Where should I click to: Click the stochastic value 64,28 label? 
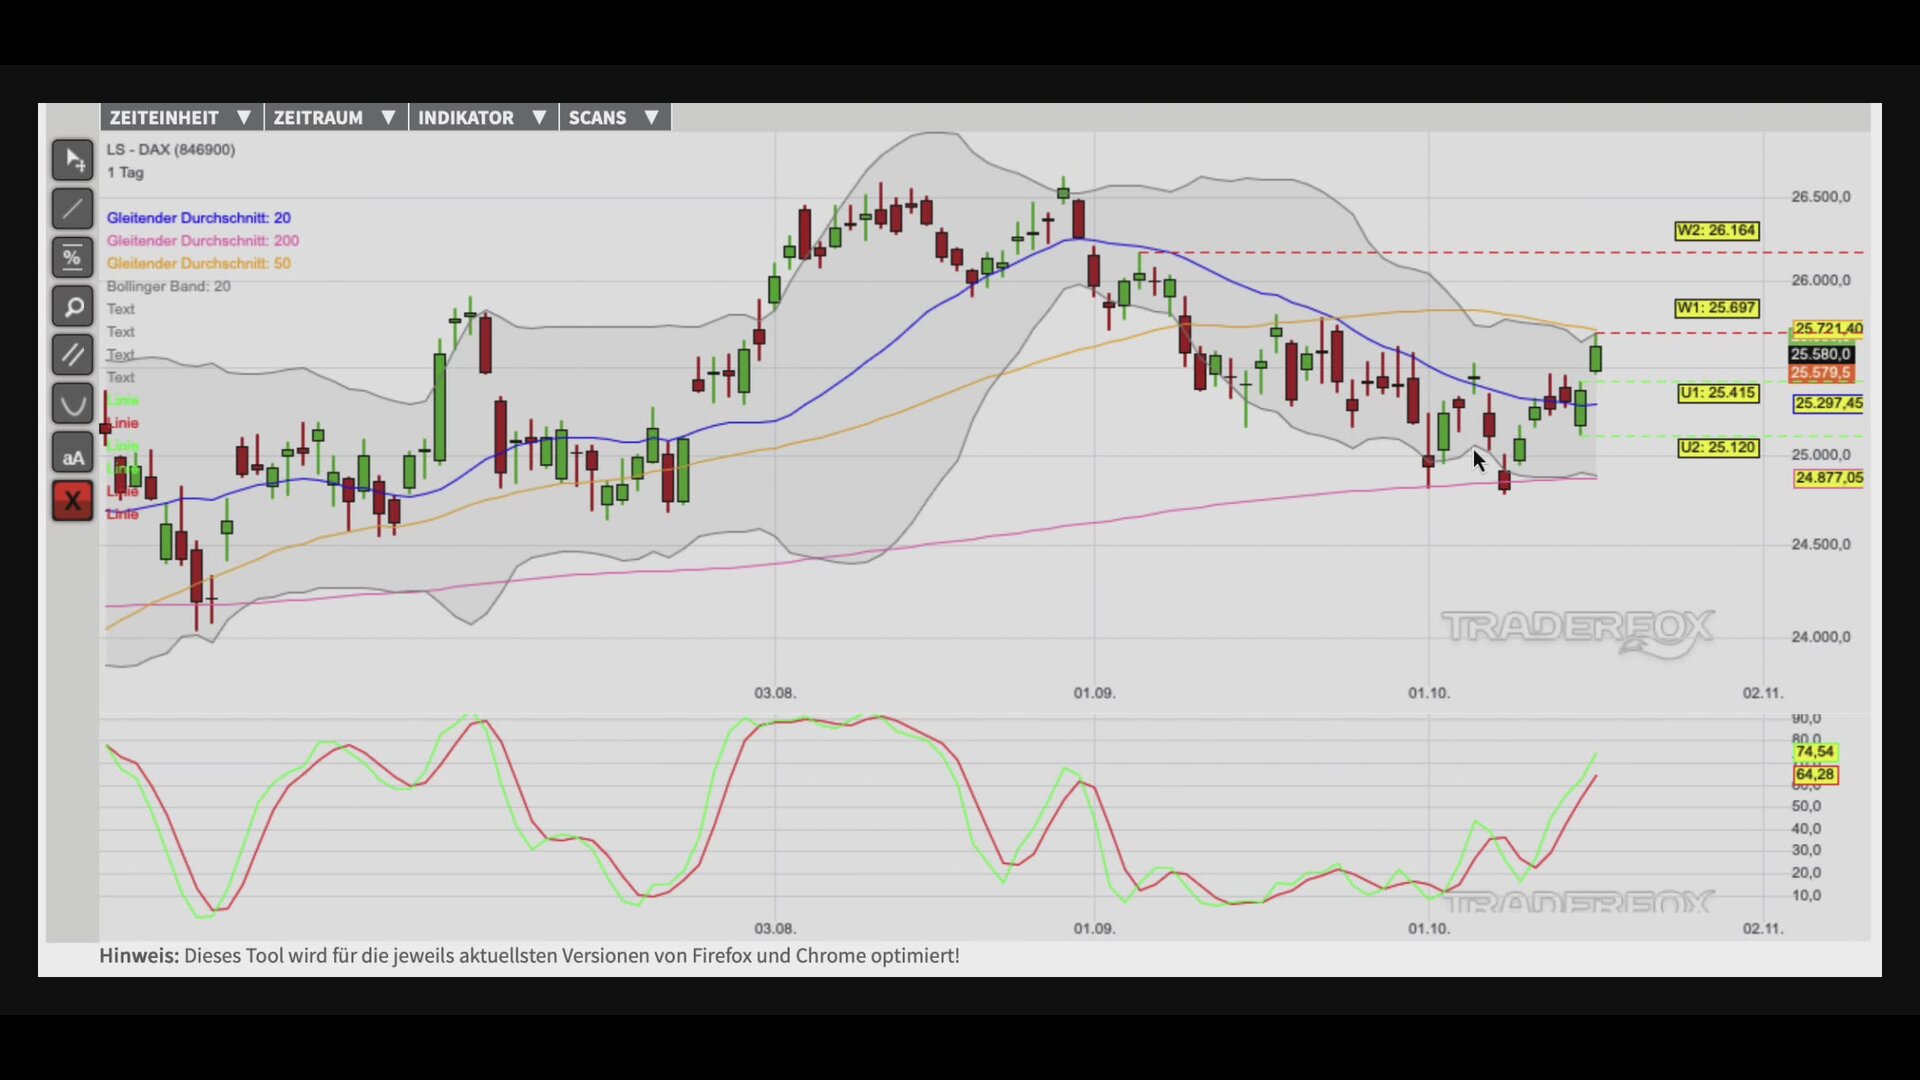(x=1815, y=774)
